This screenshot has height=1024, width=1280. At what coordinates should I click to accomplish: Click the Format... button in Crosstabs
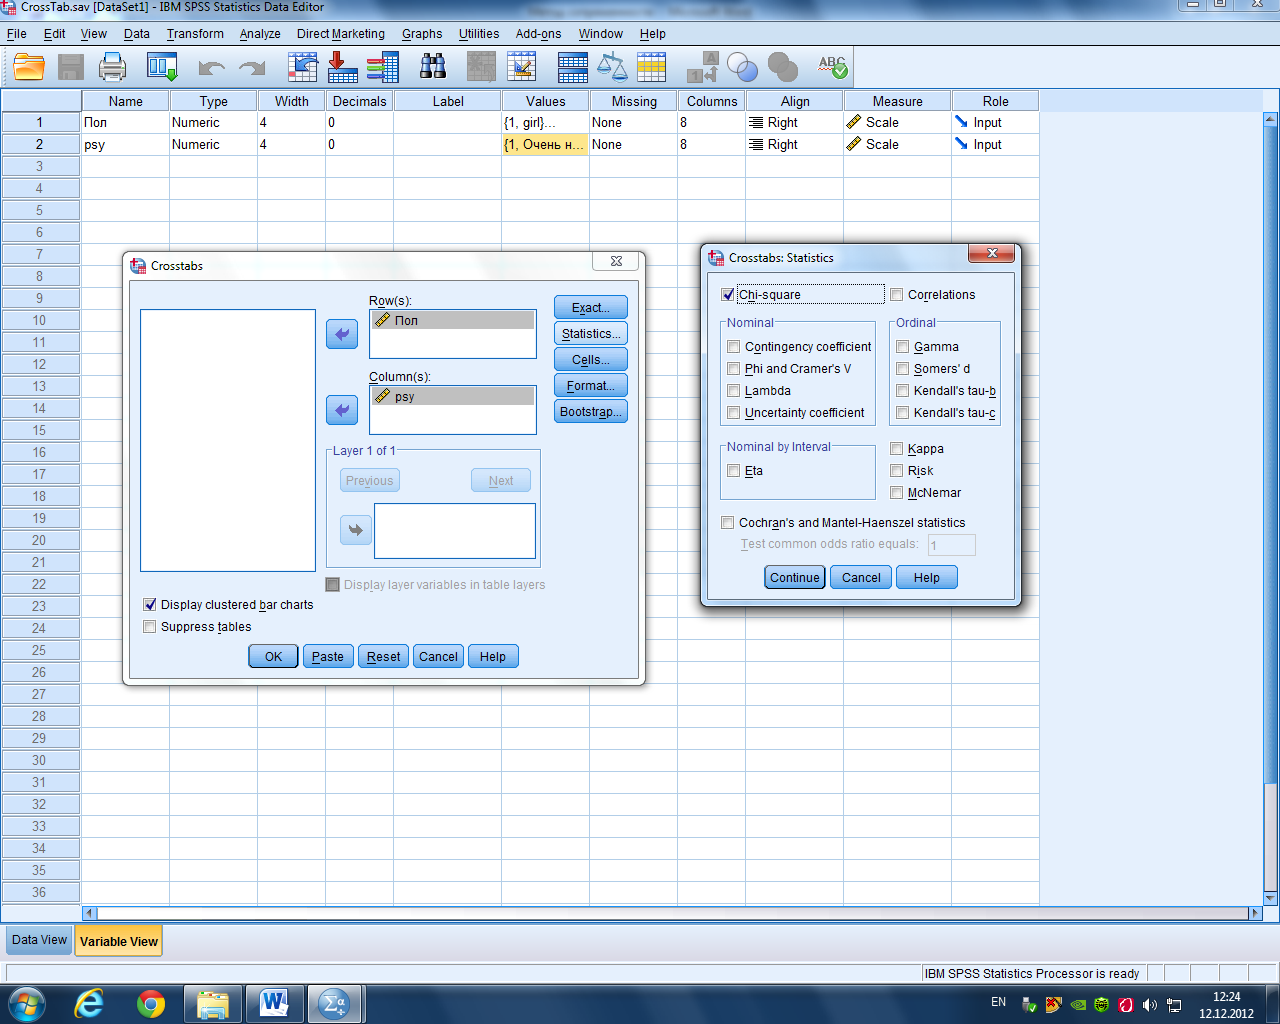tap(591, 385)
